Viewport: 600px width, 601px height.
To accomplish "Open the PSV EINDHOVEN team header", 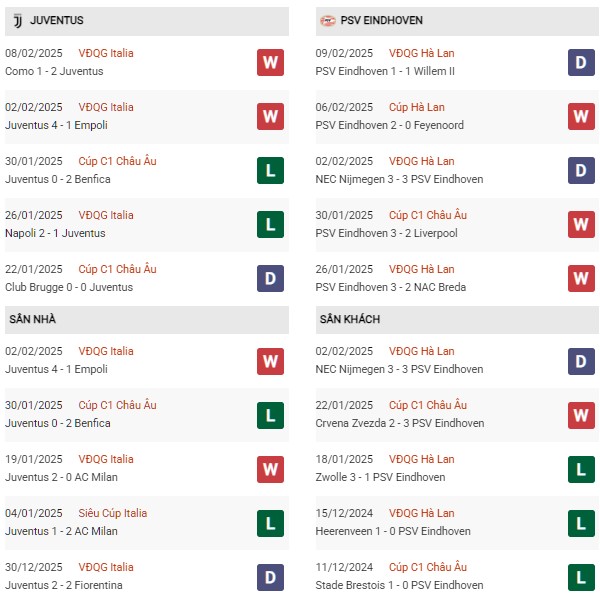I will 457,21.
